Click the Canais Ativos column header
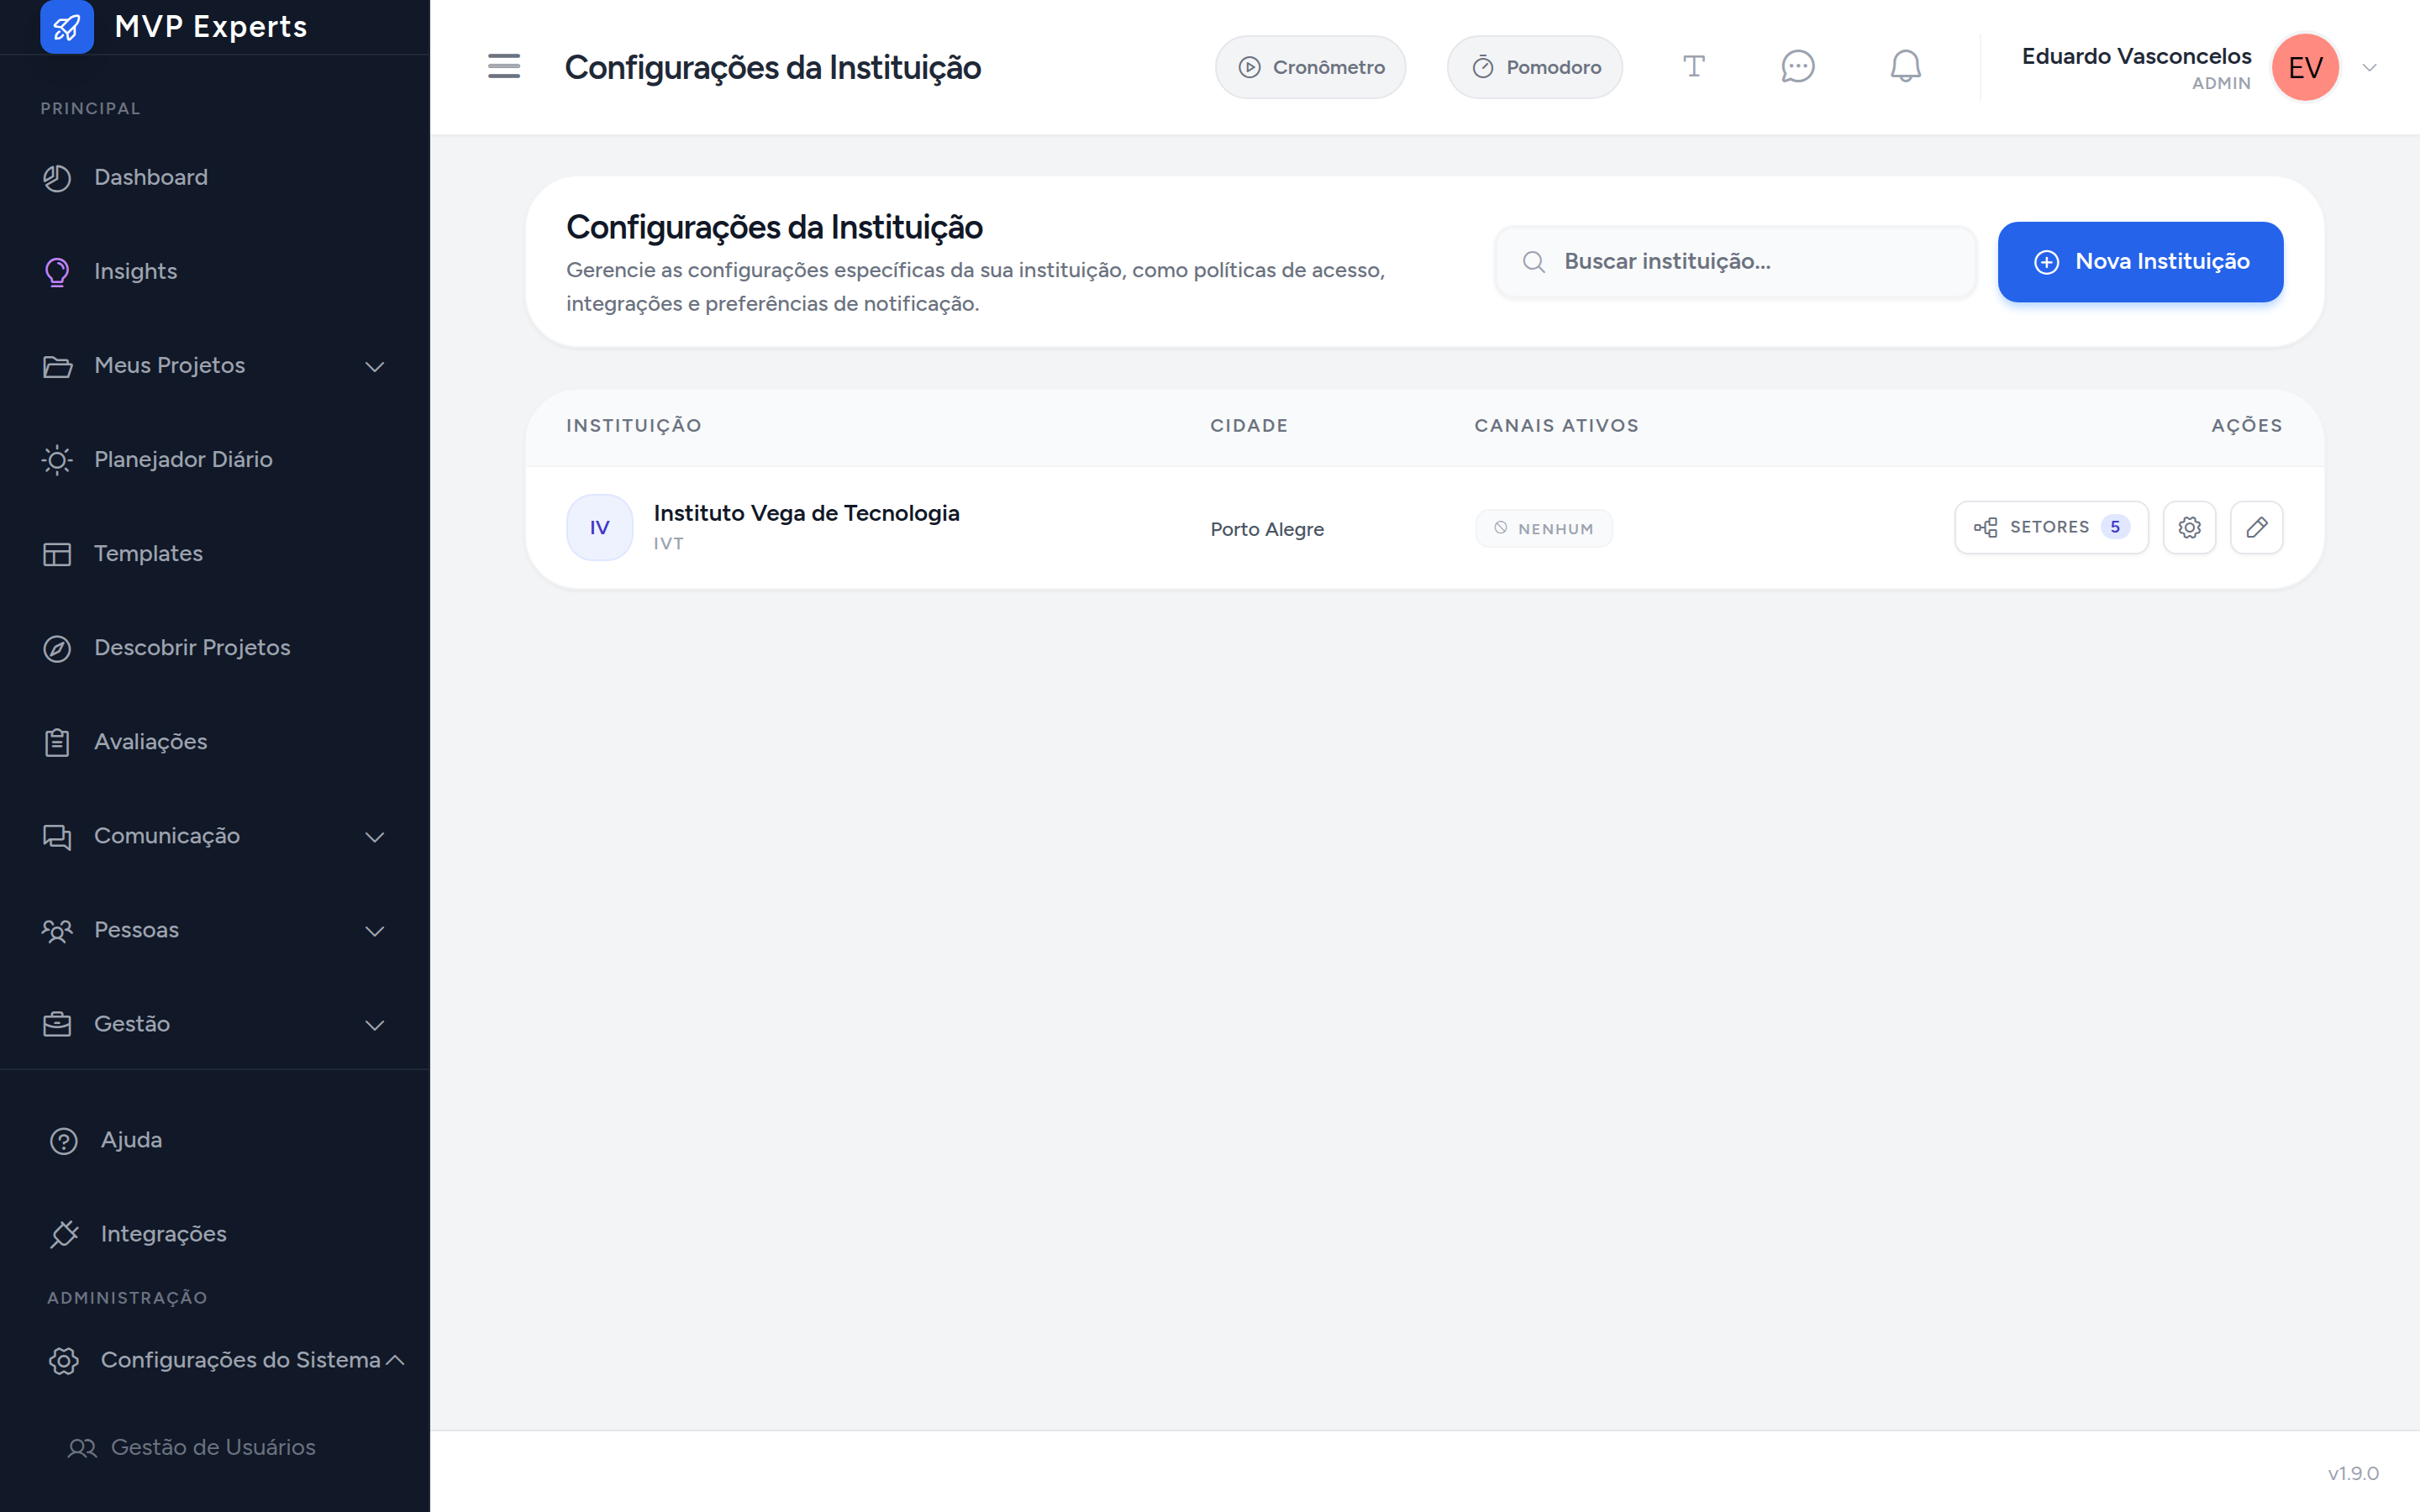 [x=1556, y=426]
